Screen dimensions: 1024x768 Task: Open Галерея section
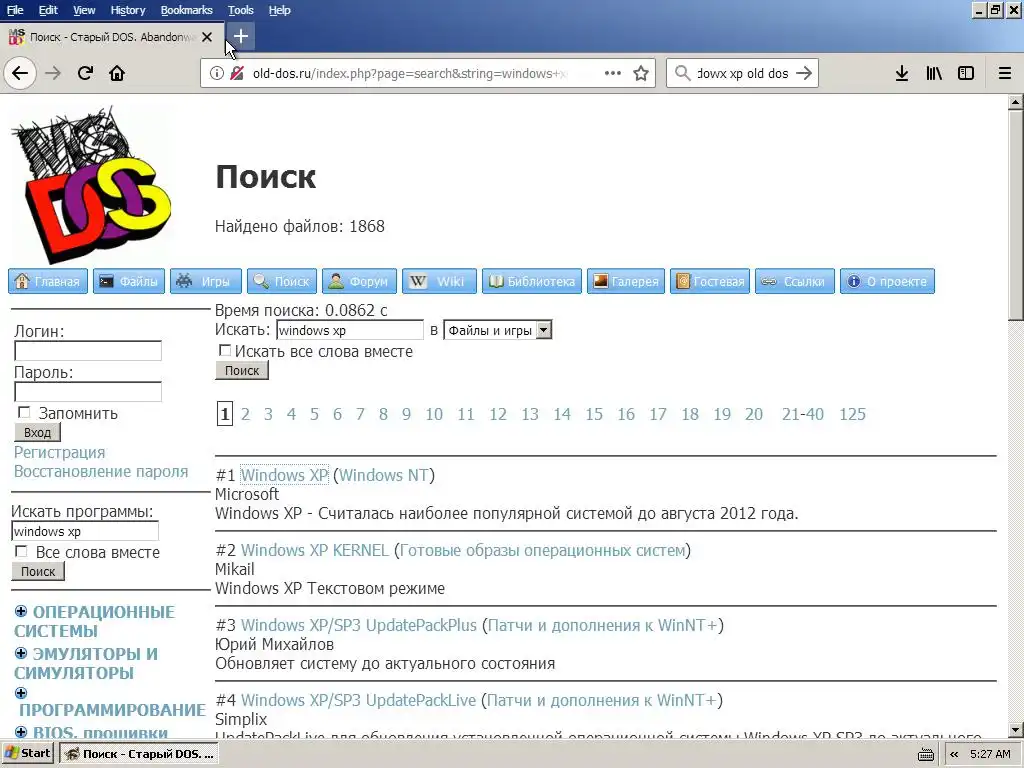[626, 281]
